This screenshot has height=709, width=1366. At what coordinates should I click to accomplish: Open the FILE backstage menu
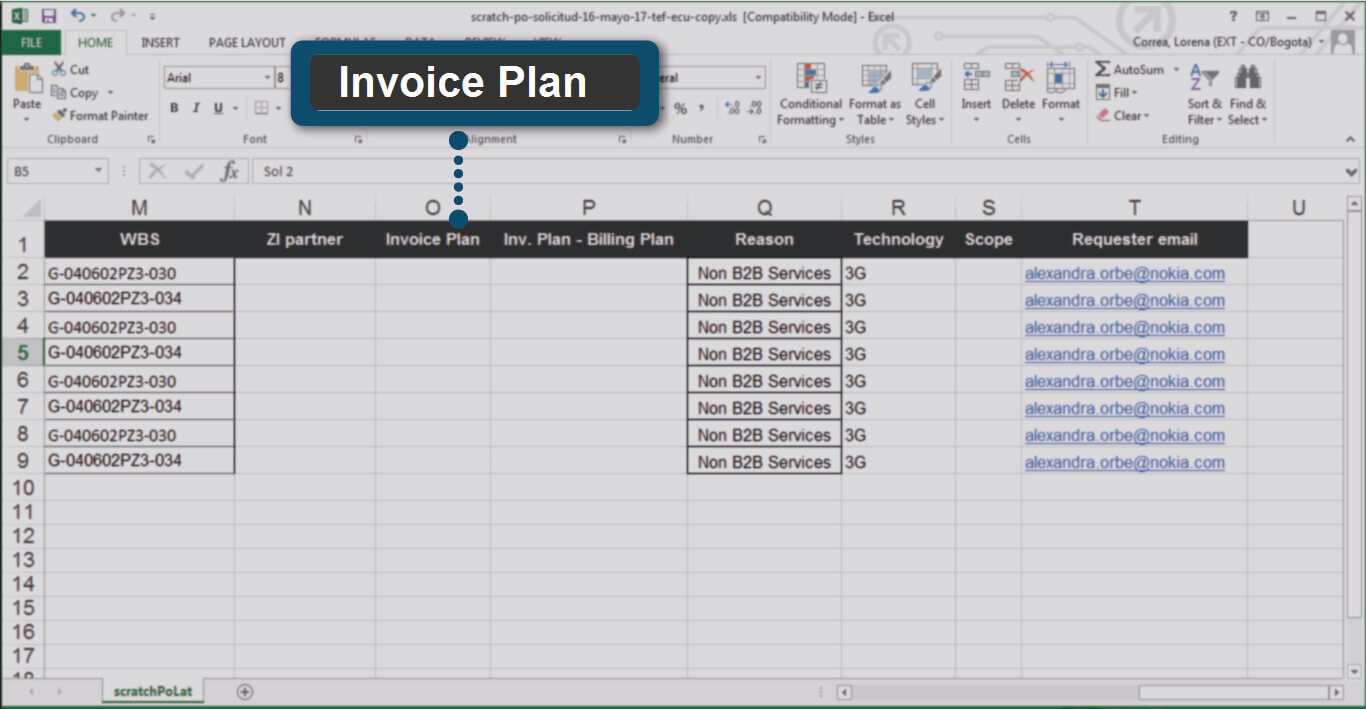tap(31, 43)
